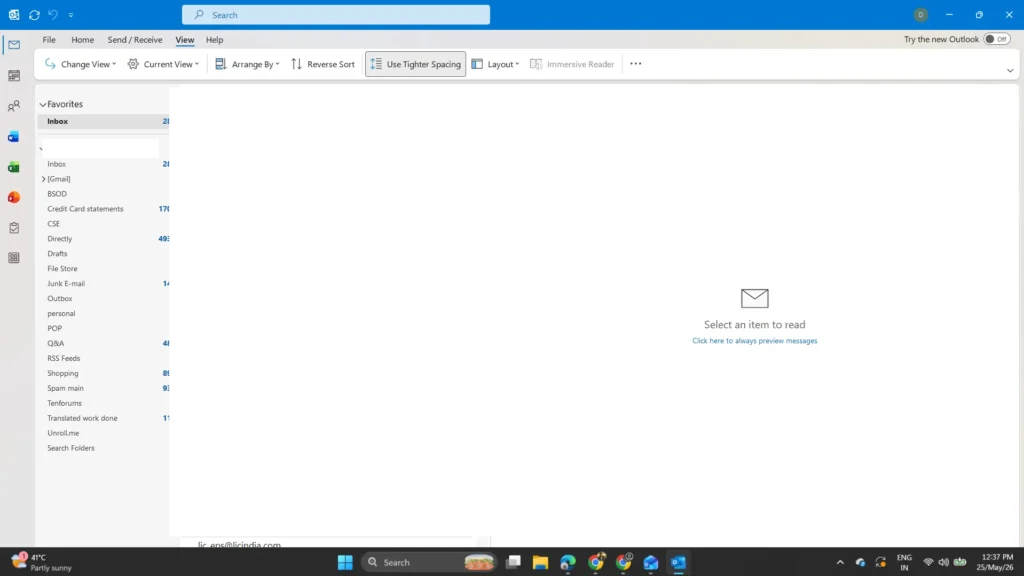Select the View tab

pyautogui.click(x=185, y=40)
